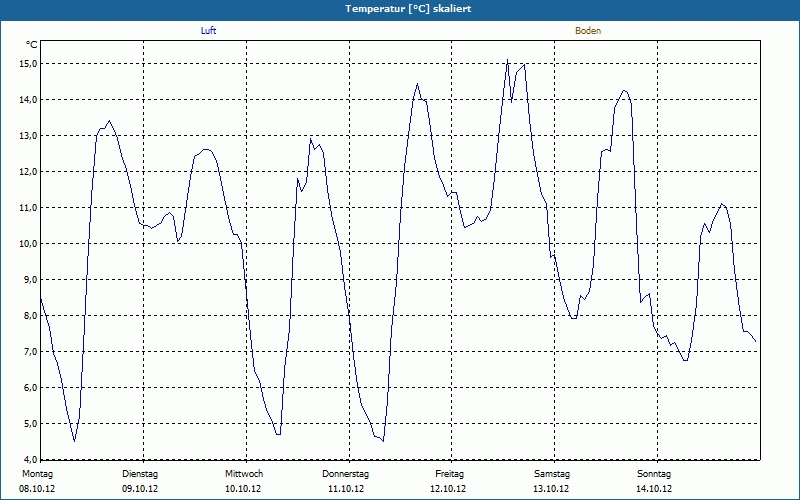Select the '10,0' axis value
800x500 pixels.
tap(29, 243)
